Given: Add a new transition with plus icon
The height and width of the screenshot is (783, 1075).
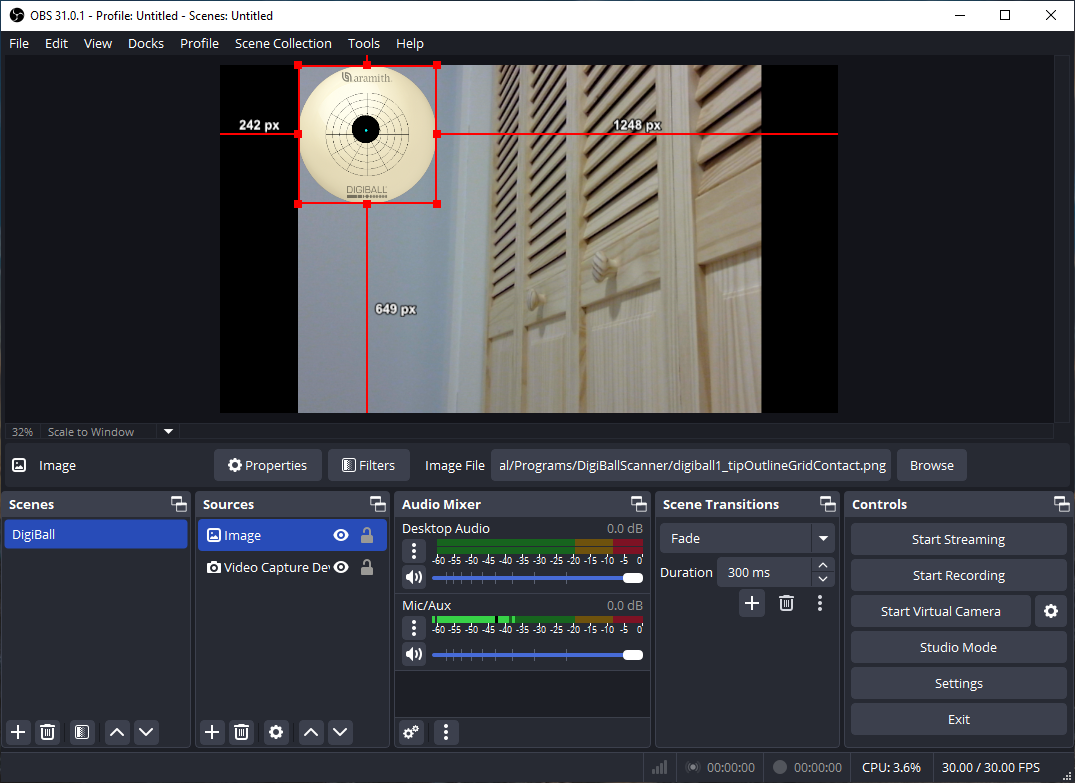Looking at the screenshot, I should pyautogui.click(x=752, y=603).
